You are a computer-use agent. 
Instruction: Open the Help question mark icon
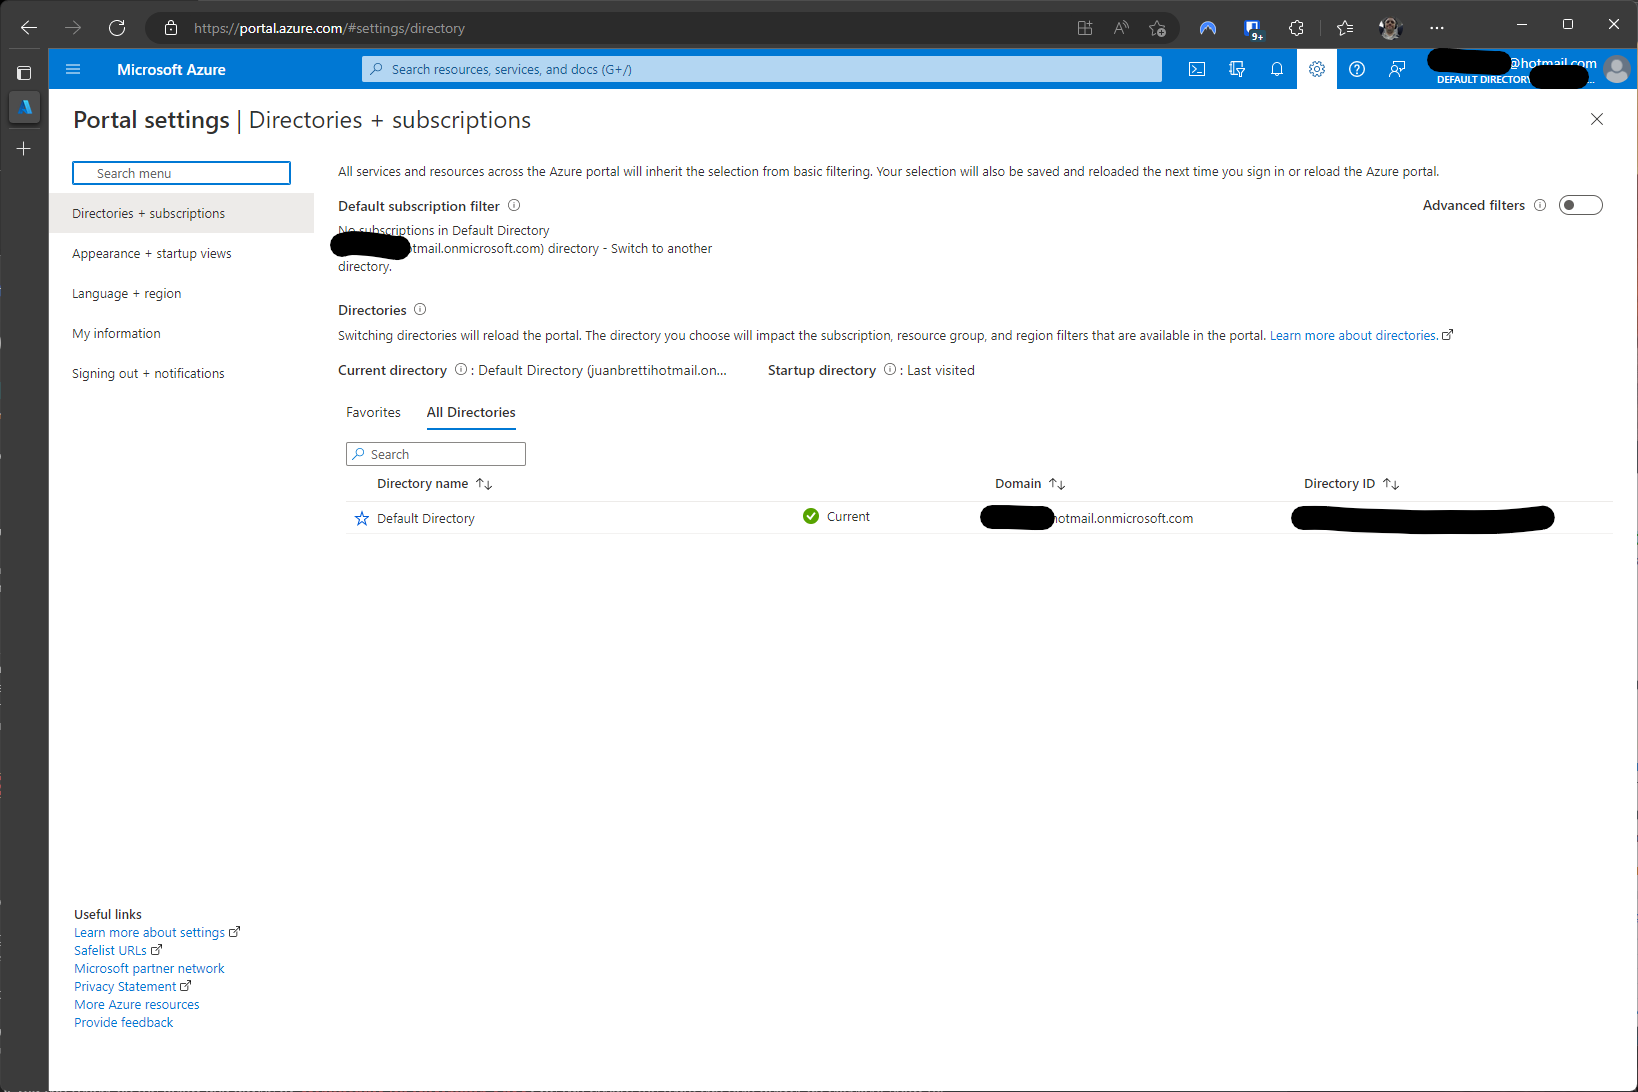1357,69
